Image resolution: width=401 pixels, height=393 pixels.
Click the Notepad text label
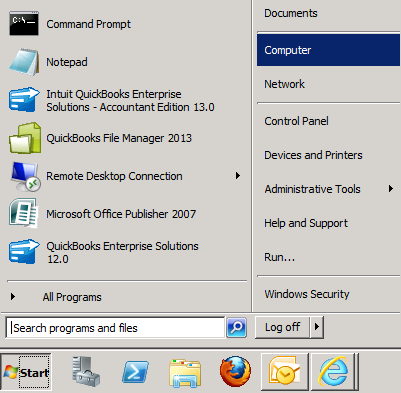(67, 62)
